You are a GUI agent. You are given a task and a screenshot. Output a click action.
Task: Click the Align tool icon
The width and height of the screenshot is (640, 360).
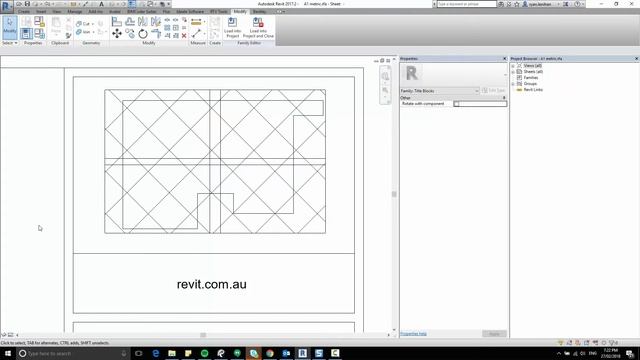pyautogui.click(x=117, y=22)
